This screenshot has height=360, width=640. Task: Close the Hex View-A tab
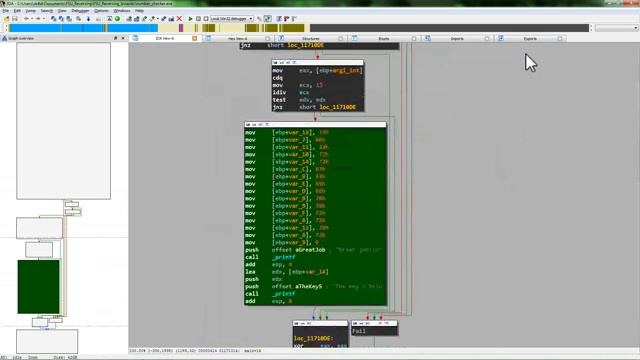pos(268,38)
